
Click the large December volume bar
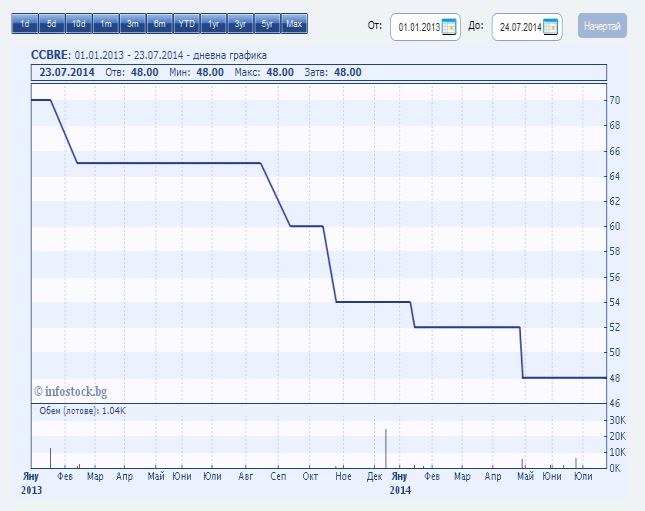pyautogui.click(x=386, y=448)
